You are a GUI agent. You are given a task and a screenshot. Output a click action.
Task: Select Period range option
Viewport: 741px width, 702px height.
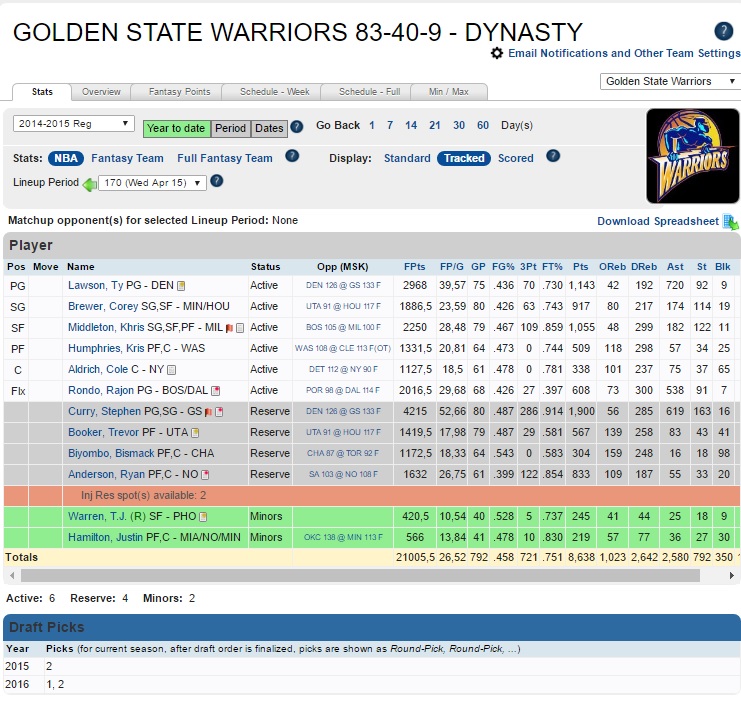point(231,128)
